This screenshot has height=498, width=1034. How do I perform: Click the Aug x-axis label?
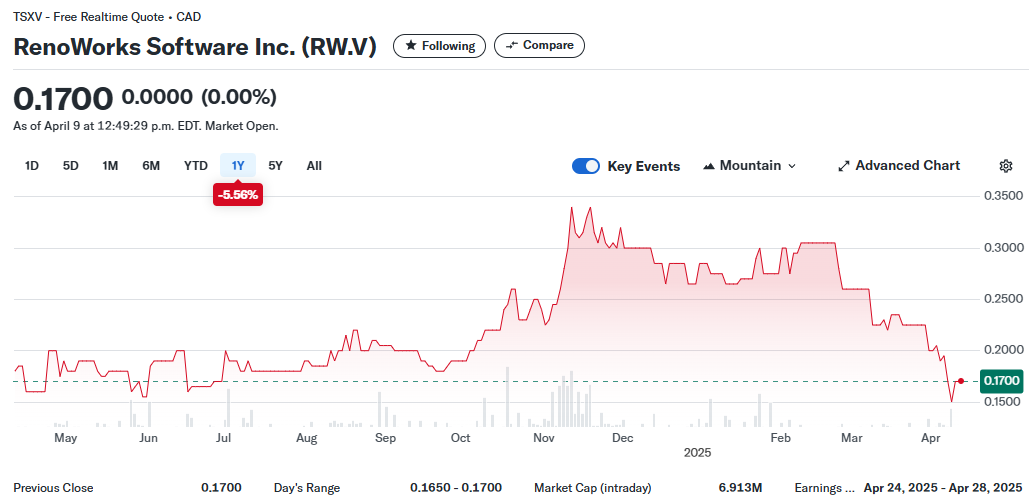[x=307, y=438]
